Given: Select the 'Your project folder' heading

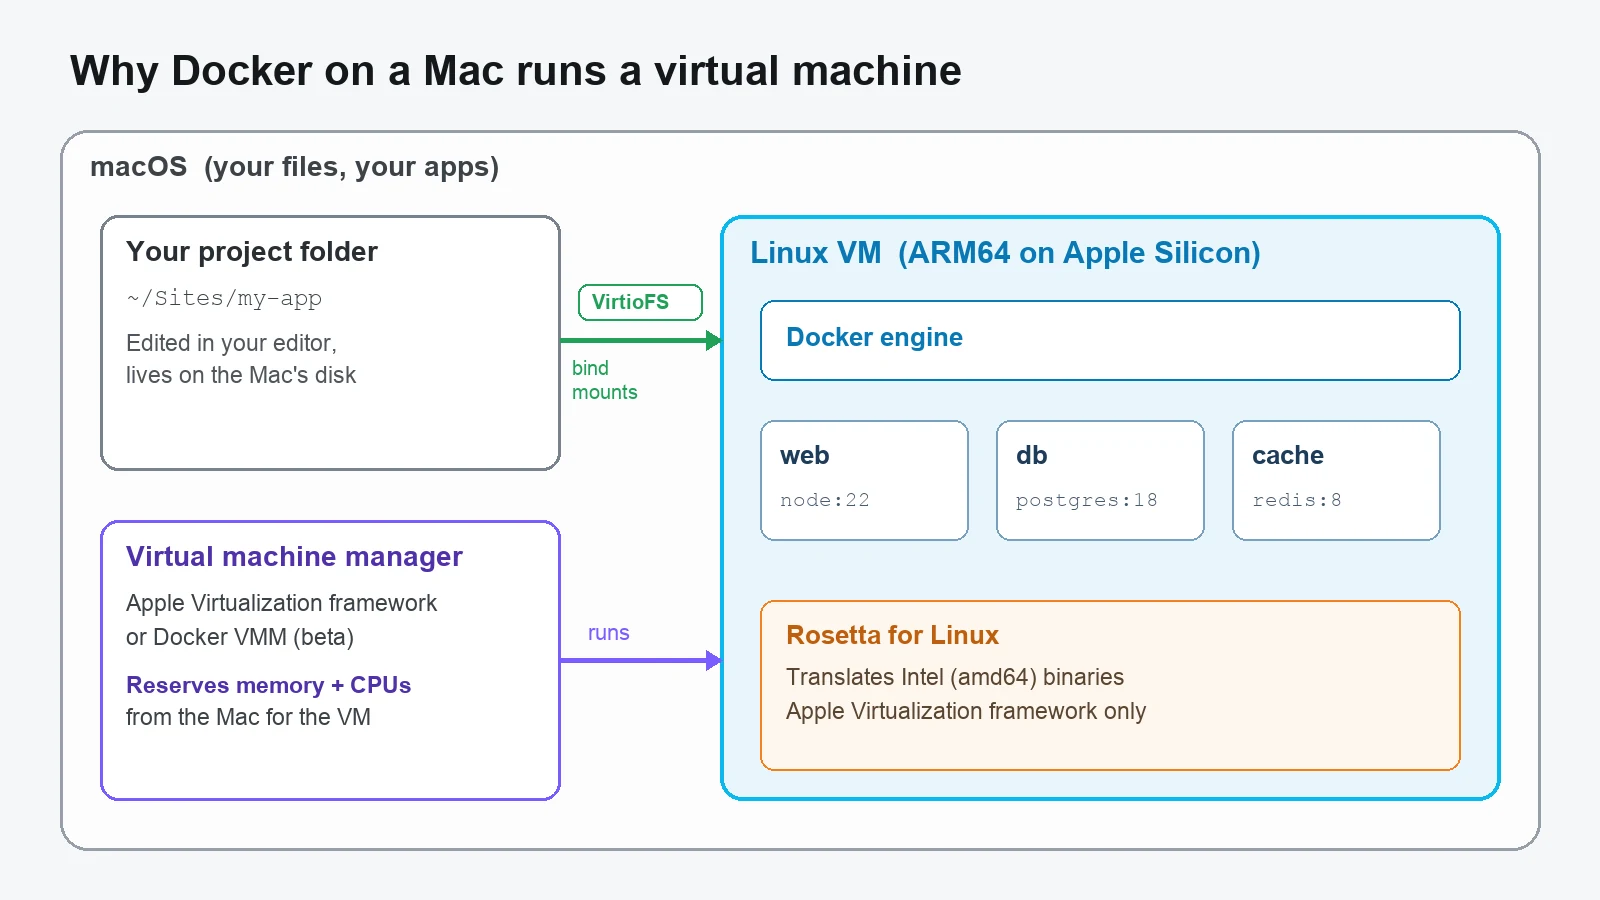Looking at the screenshot, I should [252, 252].
